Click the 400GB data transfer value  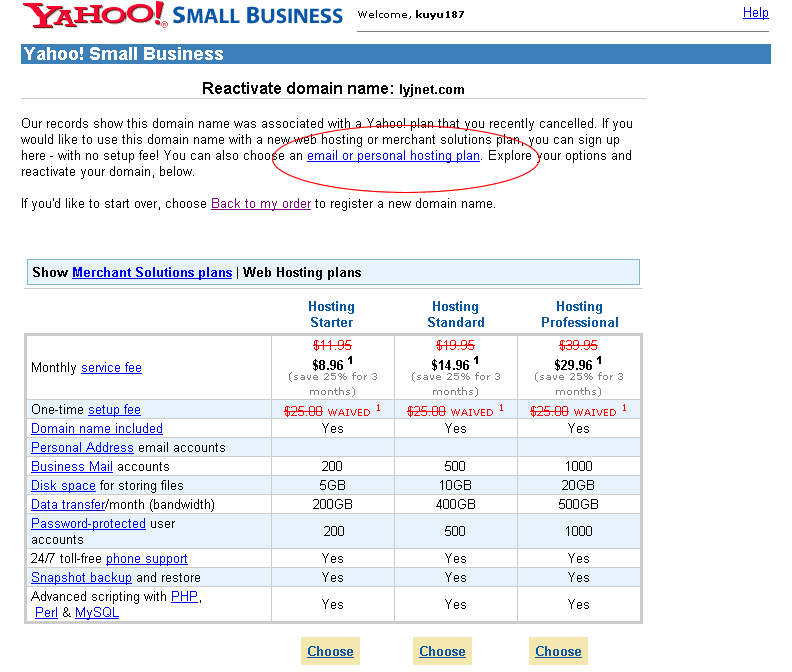pos(456,504)
